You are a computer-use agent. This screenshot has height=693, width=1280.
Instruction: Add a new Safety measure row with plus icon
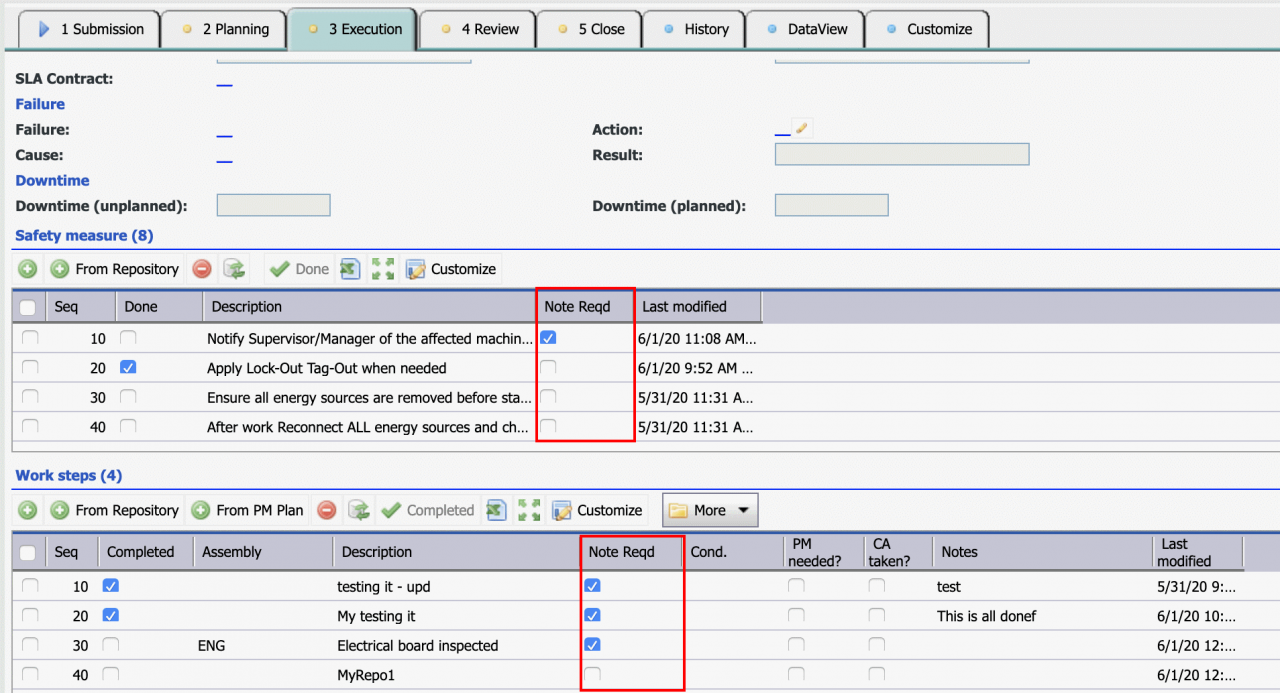28,269
